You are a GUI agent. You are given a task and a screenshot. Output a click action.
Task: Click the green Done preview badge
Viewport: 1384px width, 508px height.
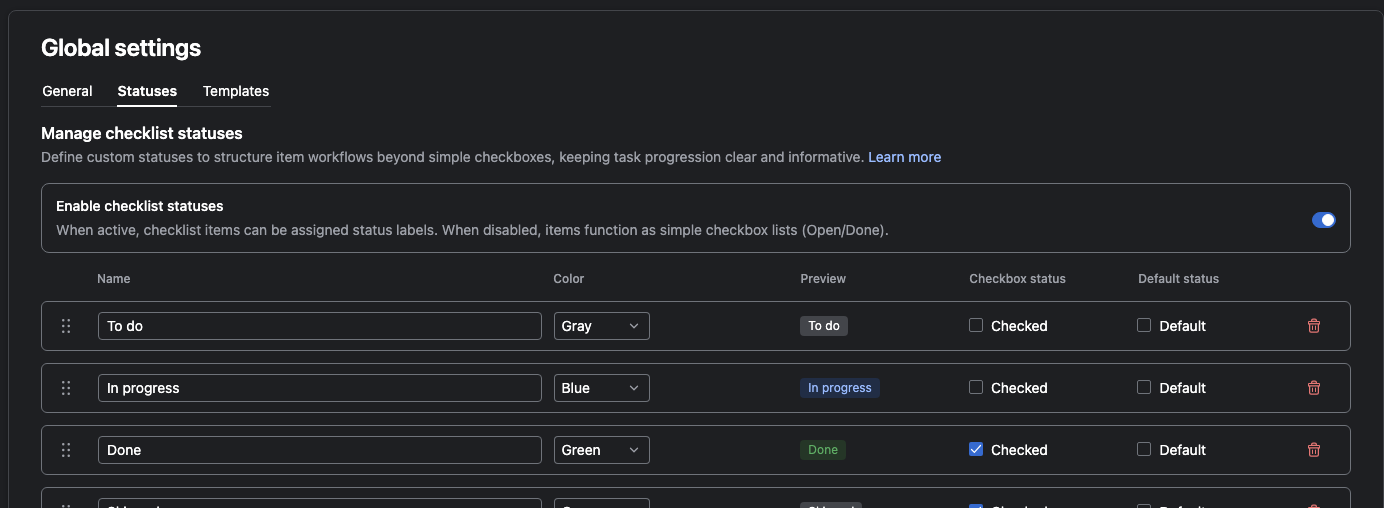click(823, 450)
